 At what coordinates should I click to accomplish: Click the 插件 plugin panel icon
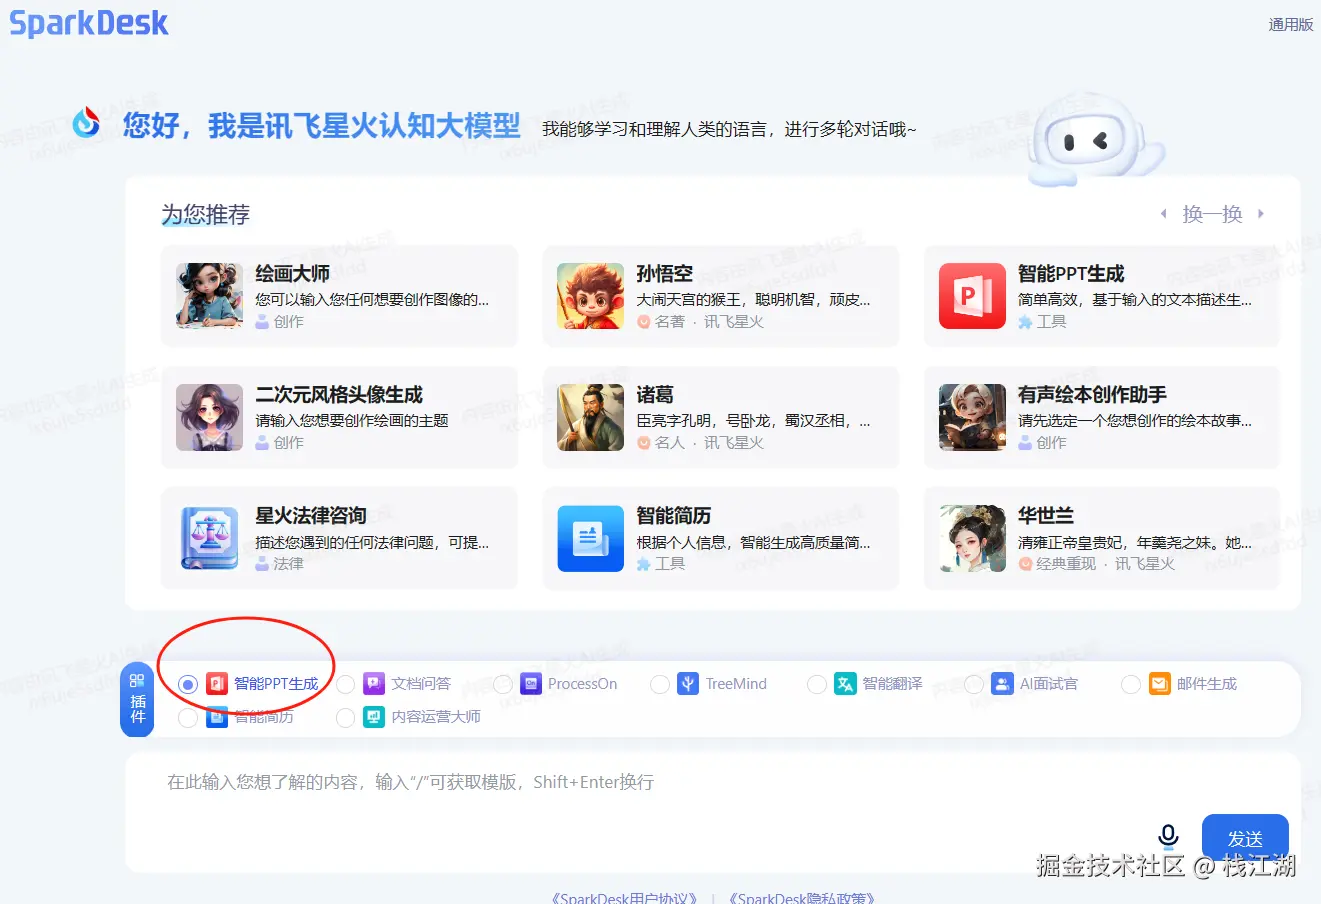(x=137, y=699)
